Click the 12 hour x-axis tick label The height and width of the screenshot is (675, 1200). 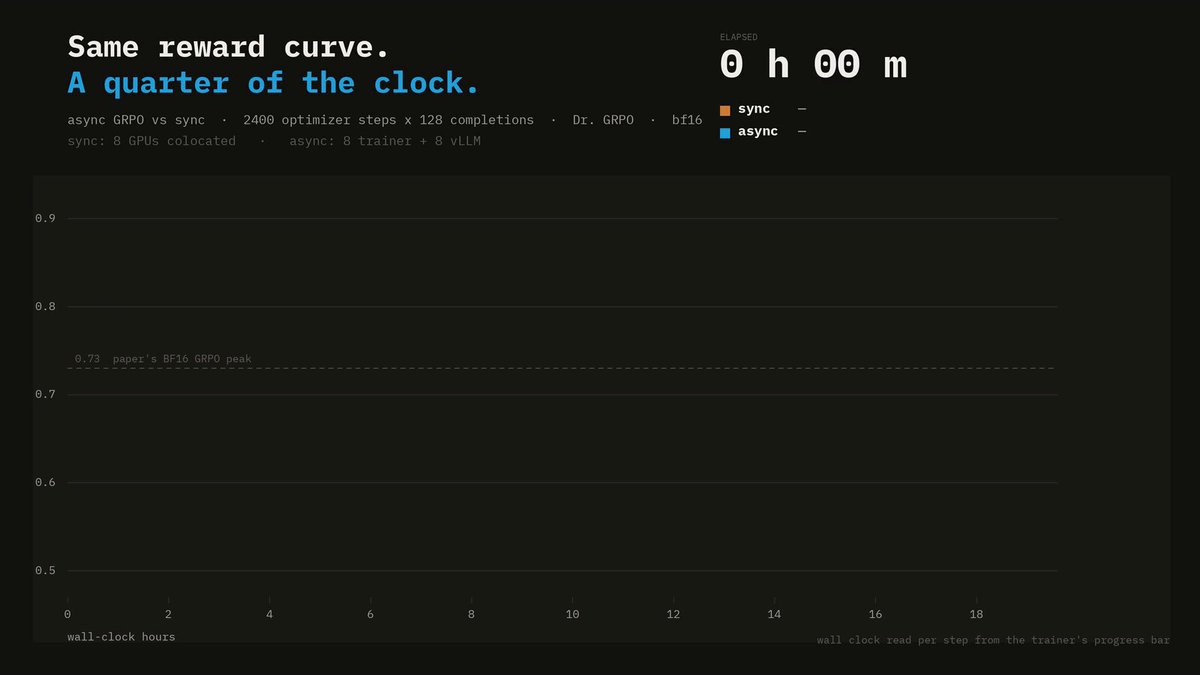(x=673, y=614)
